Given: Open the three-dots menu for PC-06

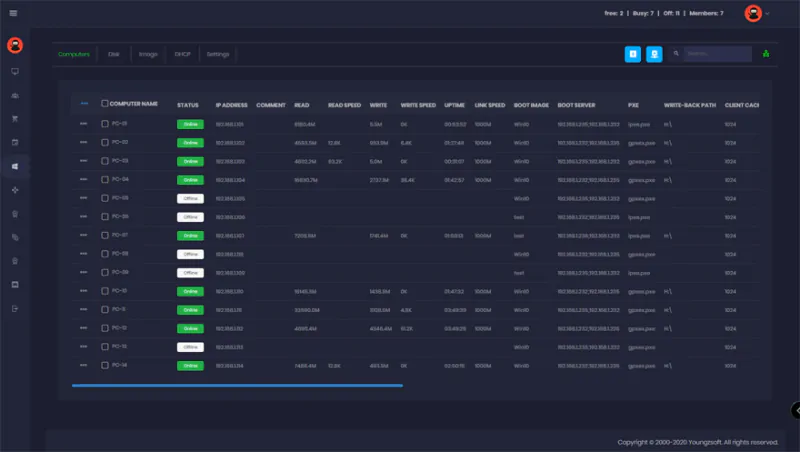Looking at the screenshot, I should point(84,216).
